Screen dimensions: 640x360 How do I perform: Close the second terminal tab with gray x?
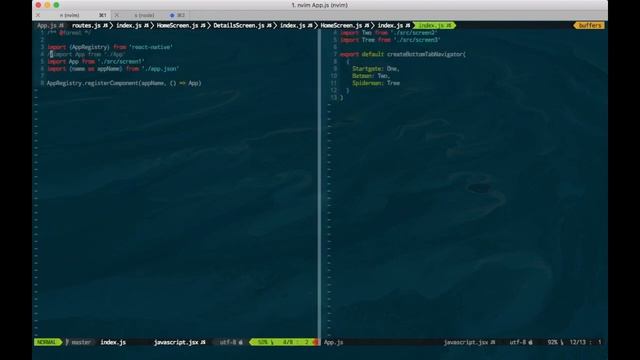(x=117, y=15)
